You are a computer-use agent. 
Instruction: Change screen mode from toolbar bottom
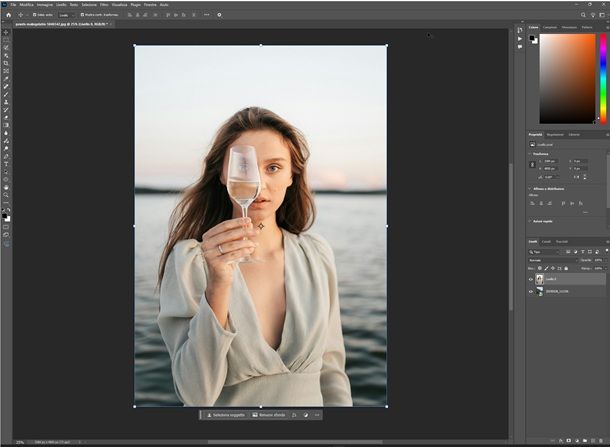[x=6, y=235]
